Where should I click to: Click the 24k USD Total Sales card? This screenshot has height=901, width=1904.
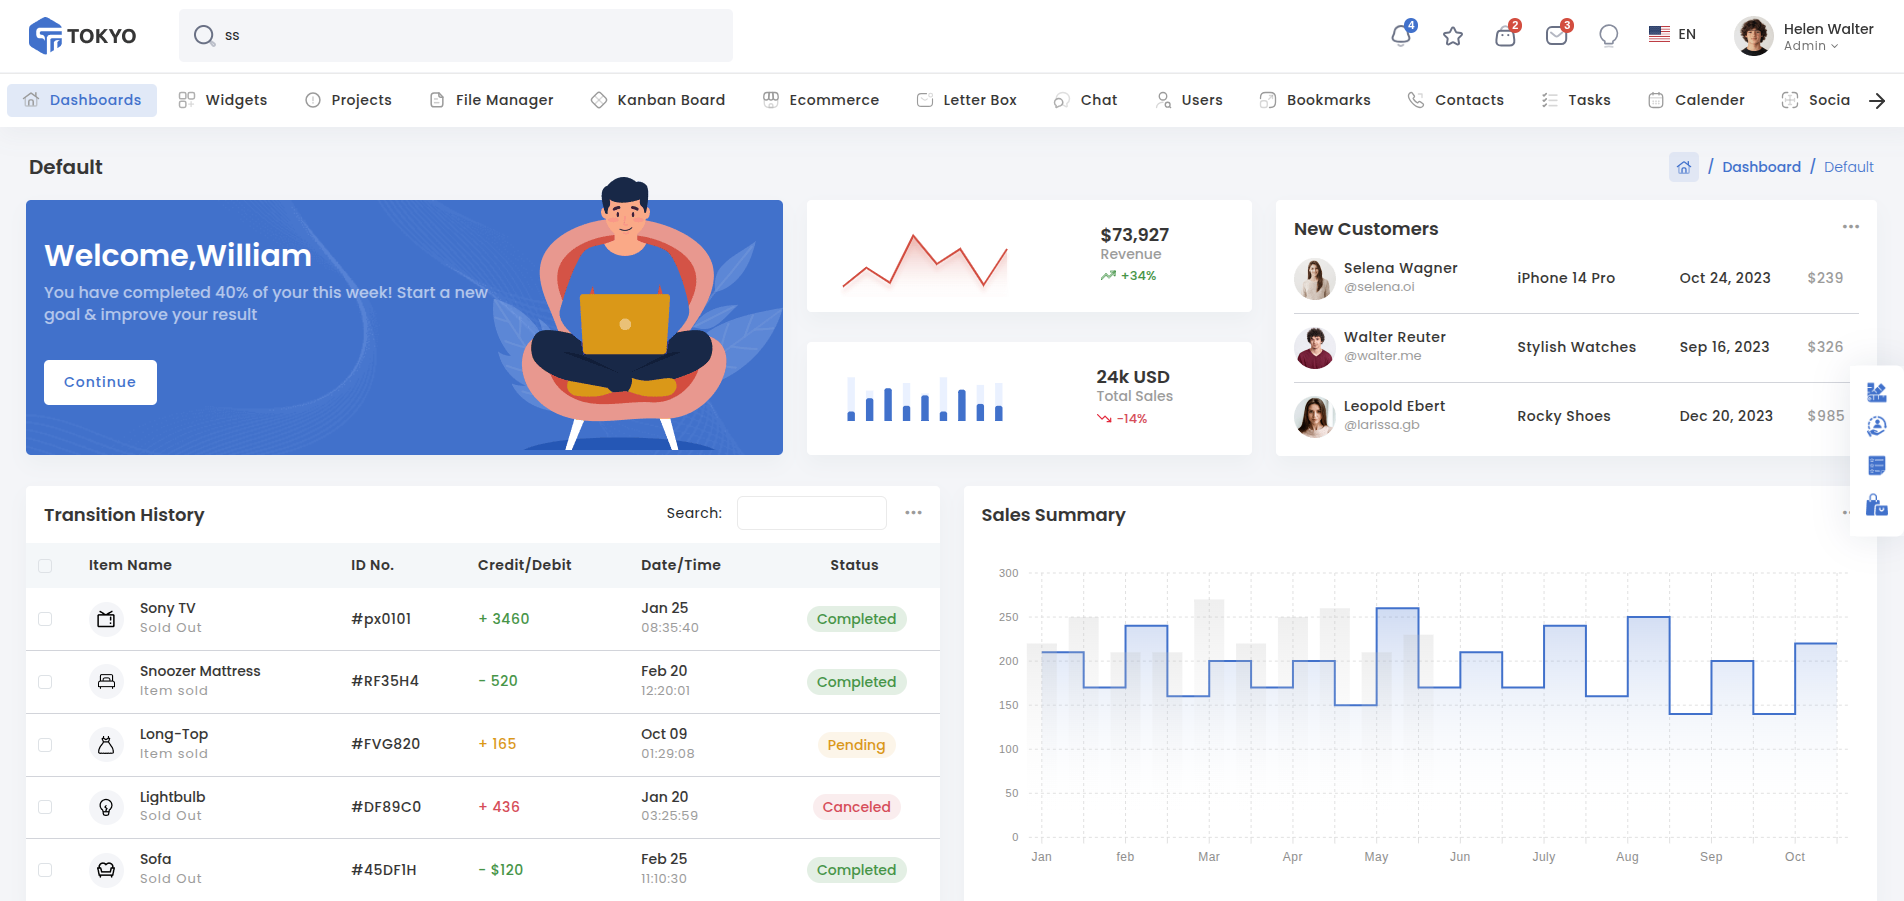click(x=1029, y=398)
